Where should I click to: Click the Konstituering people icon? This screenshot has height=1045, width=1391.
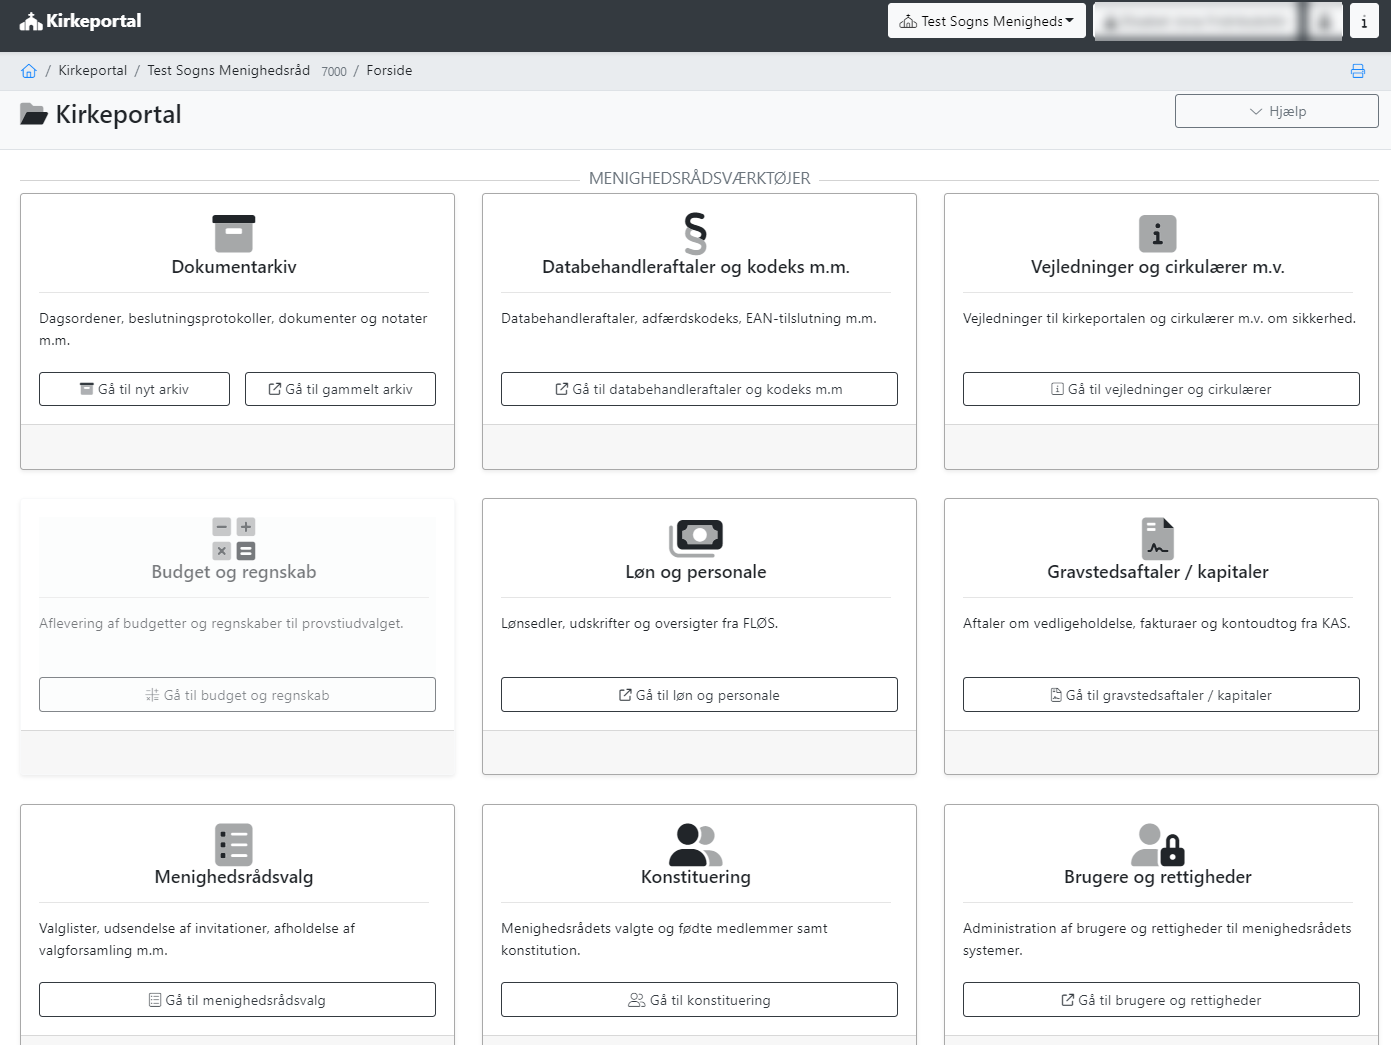tap(696, 844)
